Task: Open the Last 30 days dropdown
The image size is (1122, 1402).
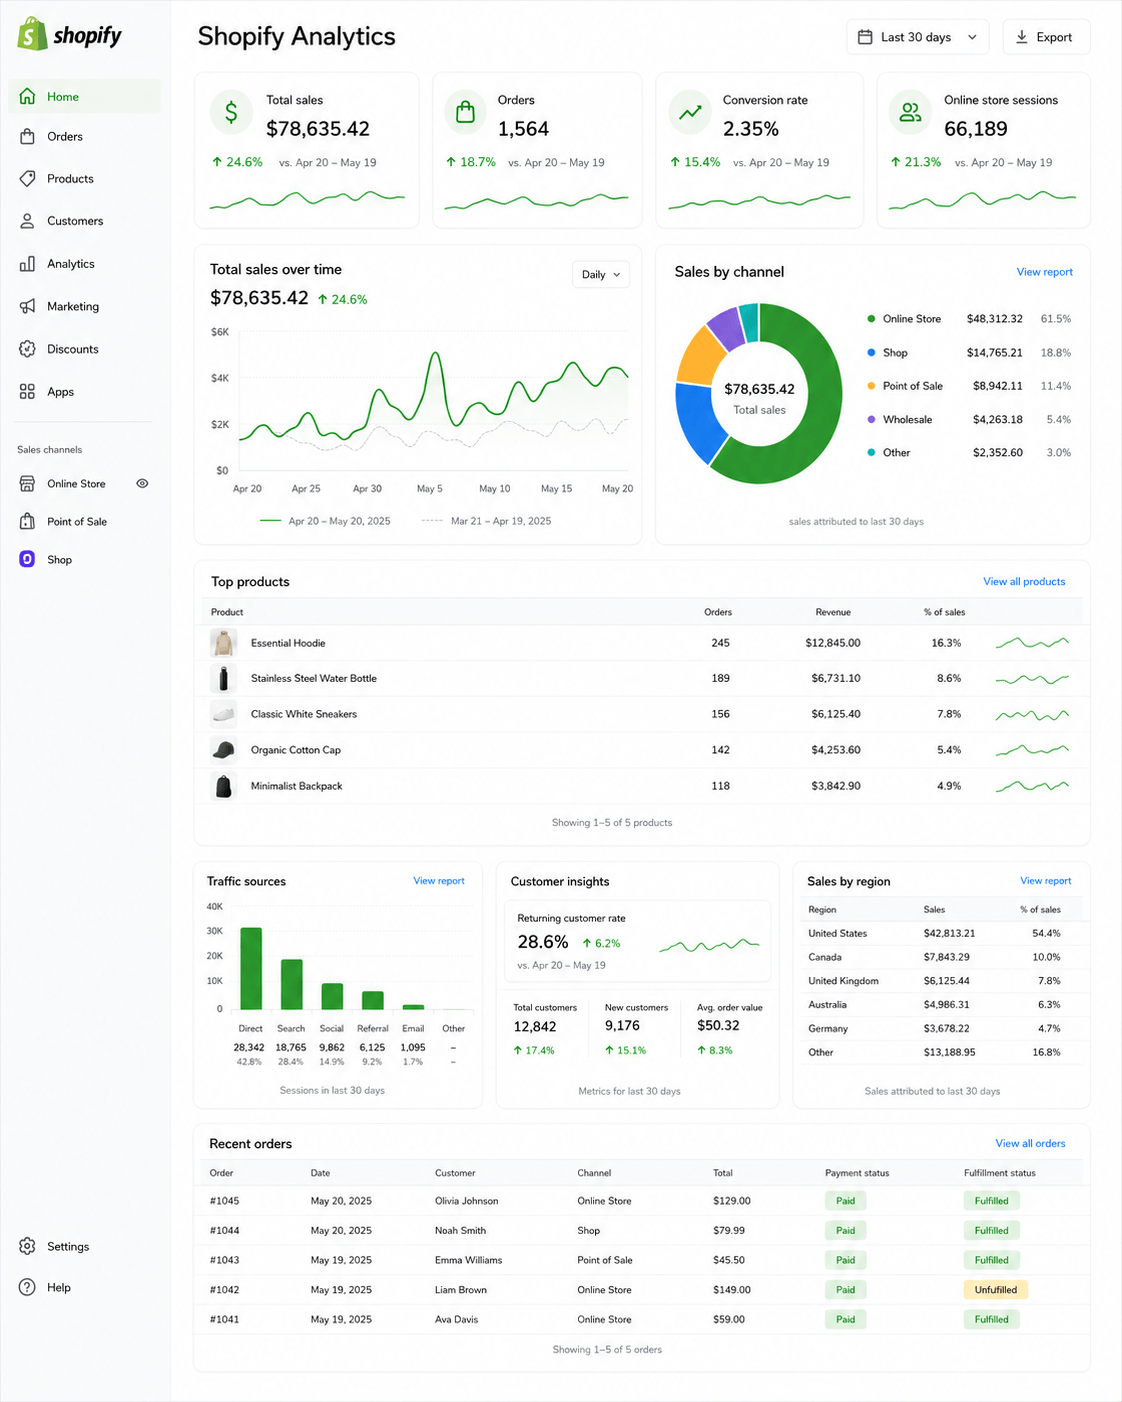Action: pos(918,37)
